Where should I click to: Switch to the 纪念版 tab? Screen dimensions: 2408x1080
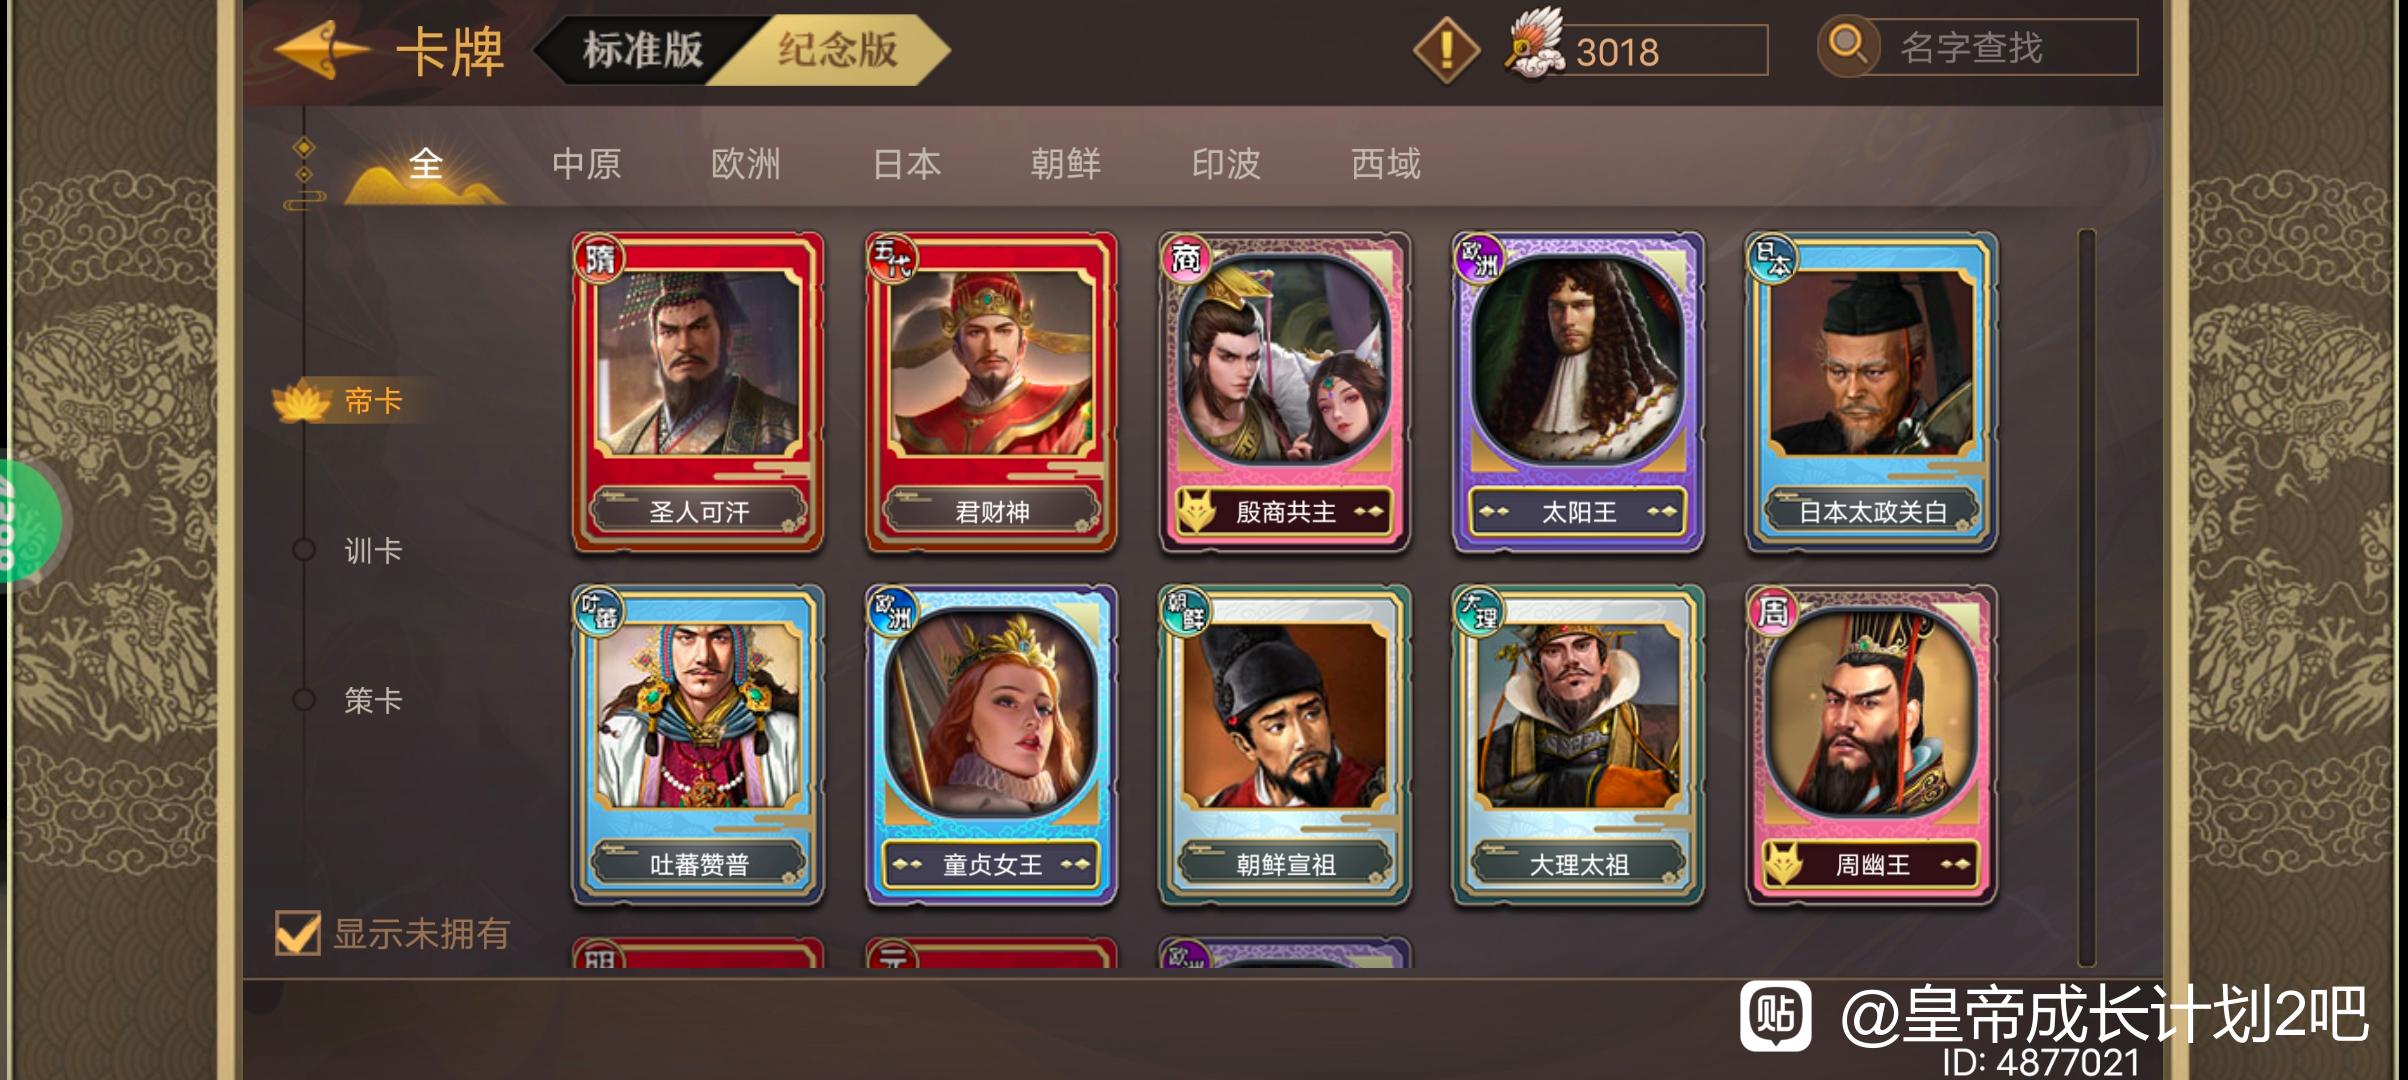click(837, 49)
